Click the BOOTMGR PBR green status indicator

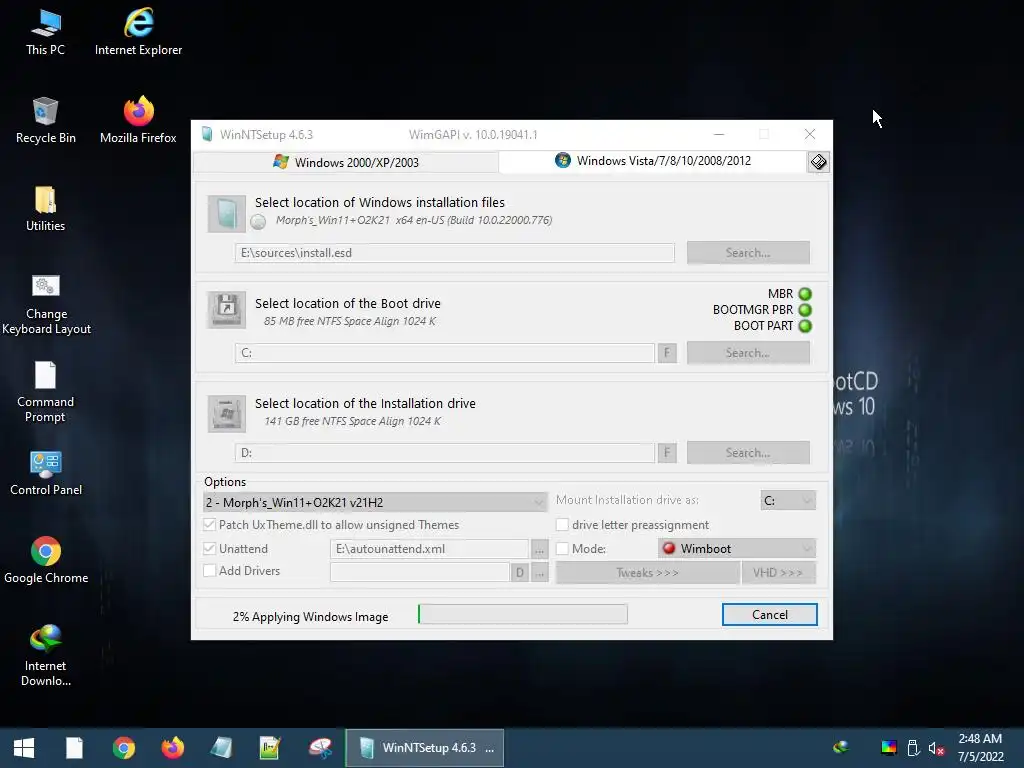coord(805,310)
